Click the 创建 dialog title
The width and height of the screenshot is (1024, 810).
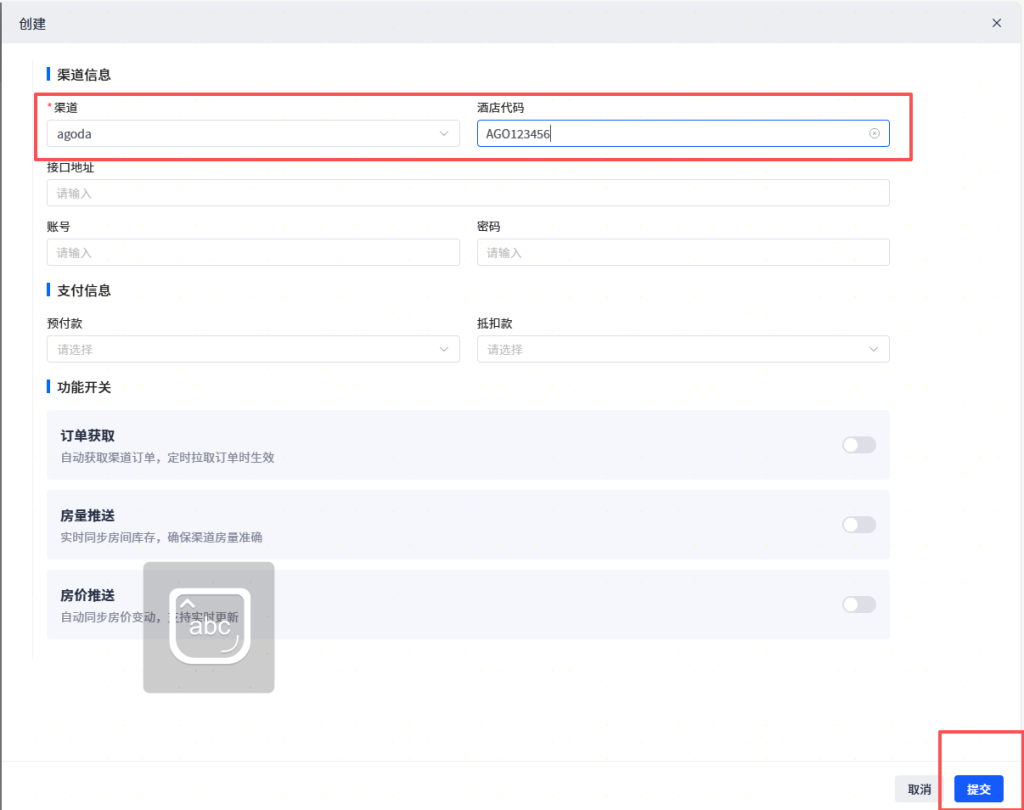[x=33, y=23]
